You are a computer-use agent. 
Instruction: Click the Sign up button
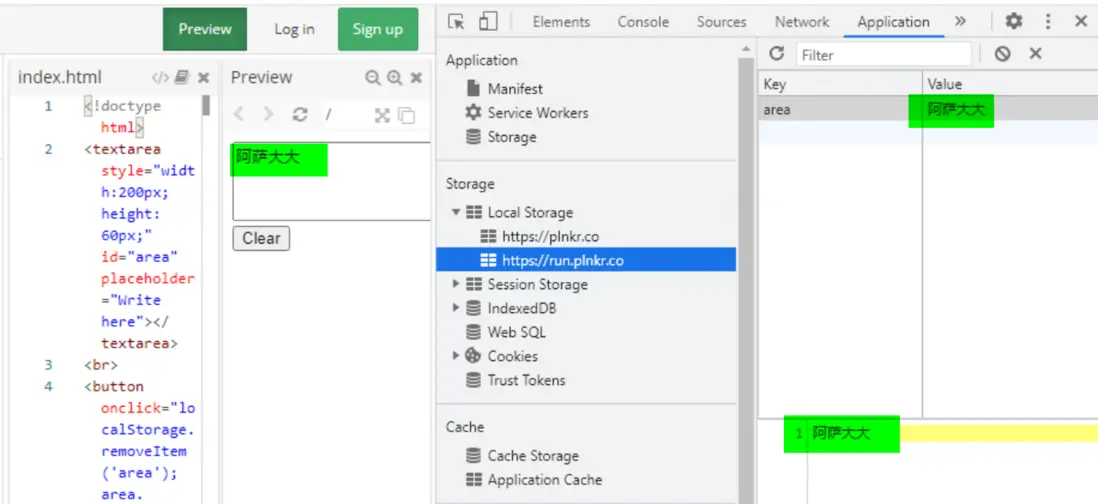point(377,29)
